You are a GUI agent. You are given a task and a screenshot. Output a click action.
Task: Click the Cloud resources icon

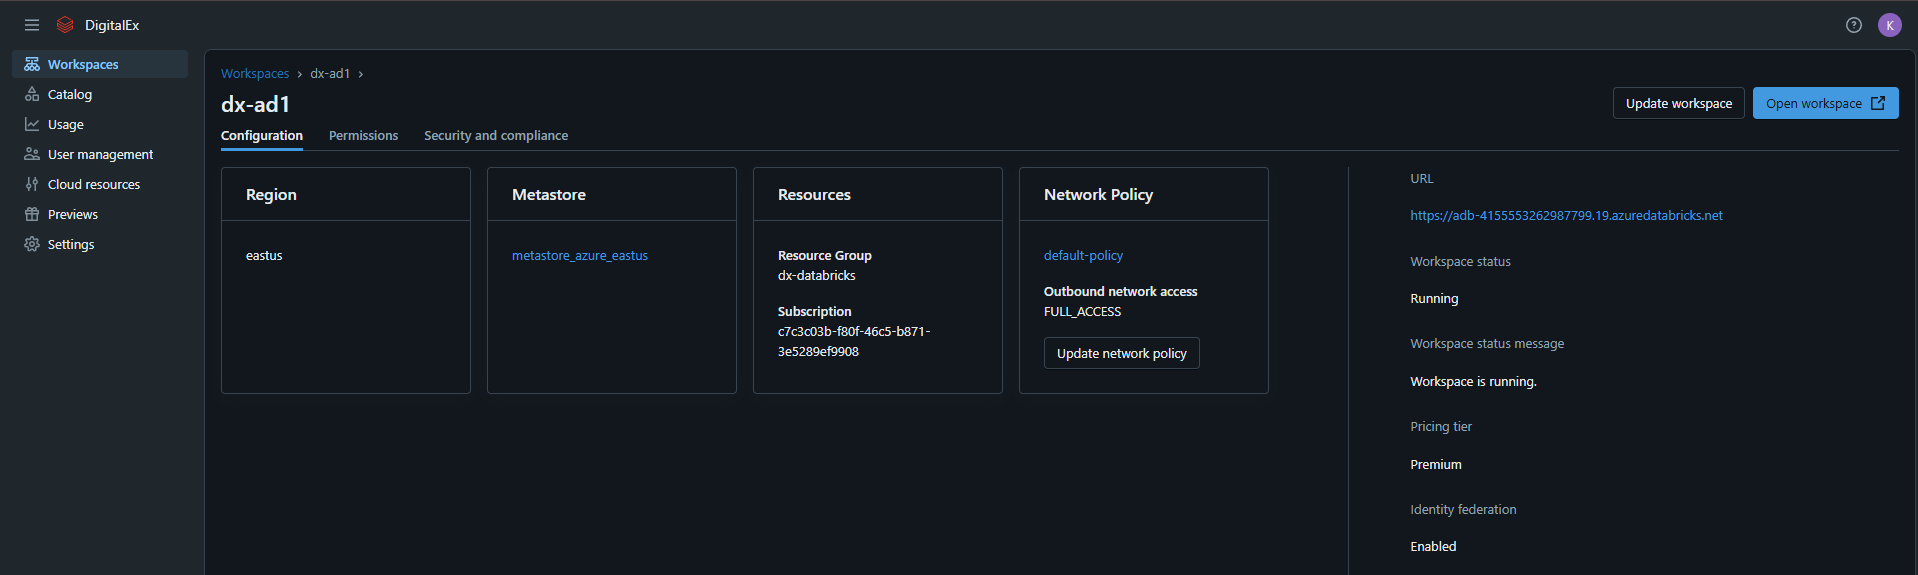click(x=32, y=184)
